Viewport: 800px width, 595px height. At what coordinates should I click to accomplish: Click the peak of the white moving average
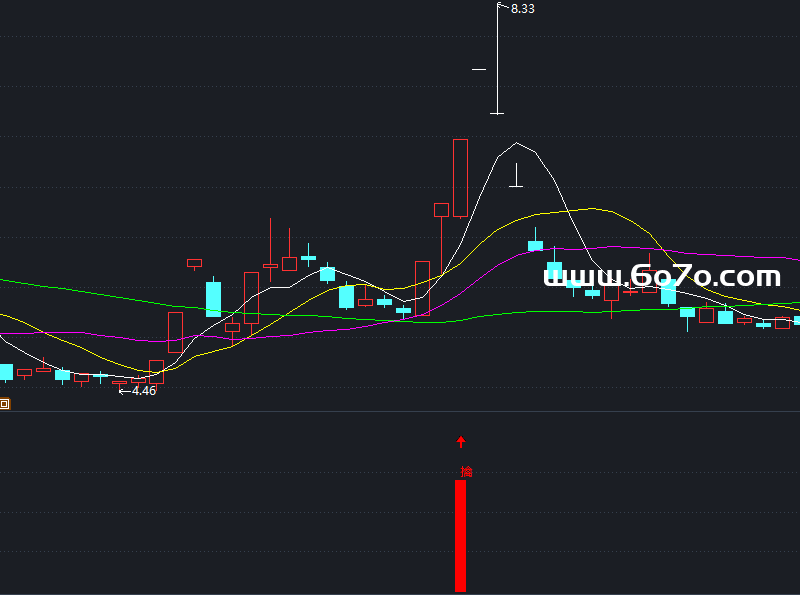(516, 144)
